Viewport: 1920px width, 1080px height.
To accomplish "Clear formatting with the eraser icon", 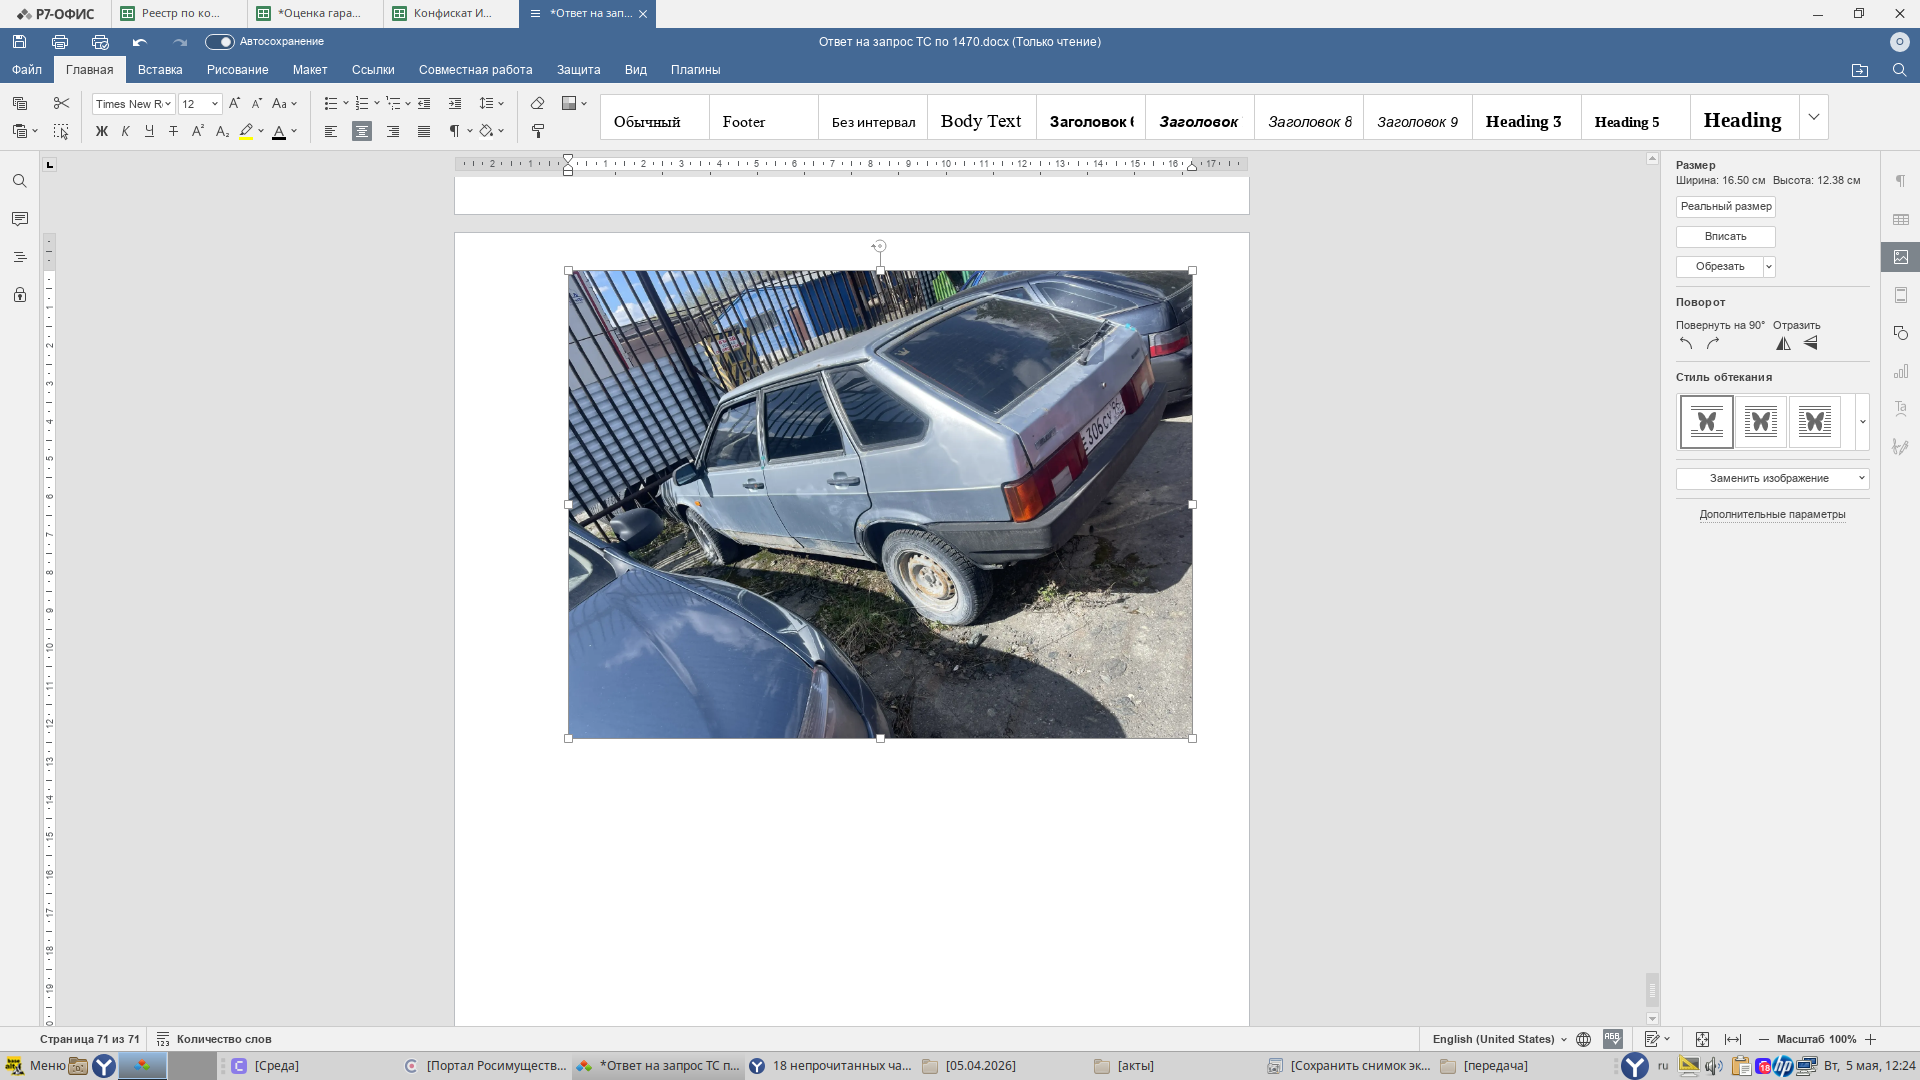I will (537, 104).
